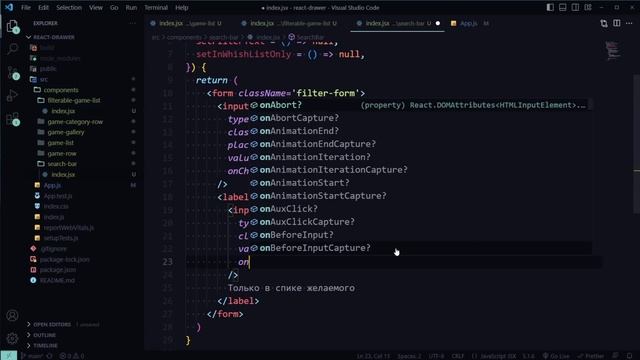Viewport: 640px width, 360px height.
Task: Click the errors and warnings status counter
Action: pyautogui.click(x=72, y=356)
